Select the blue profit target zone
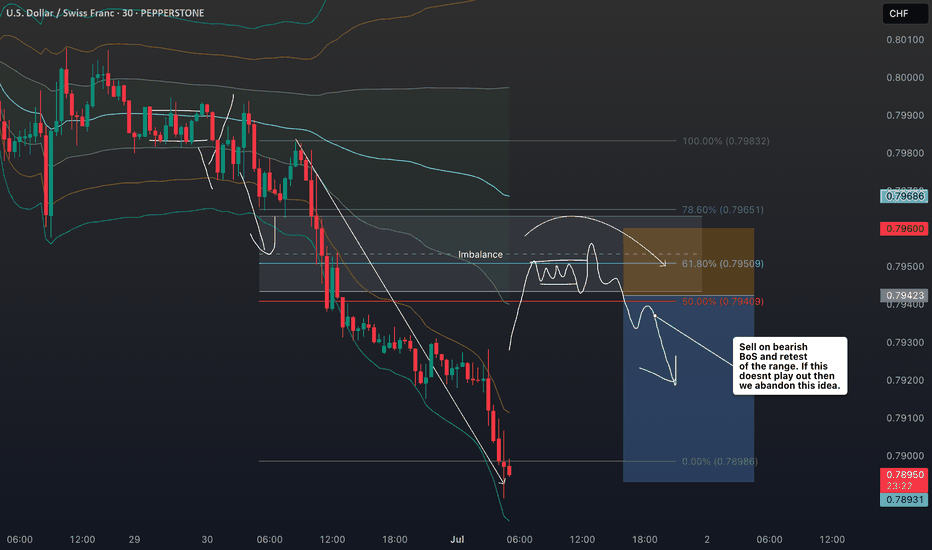Image resolution: width=932 pixels, height=550 pixels. click(688, 389)
